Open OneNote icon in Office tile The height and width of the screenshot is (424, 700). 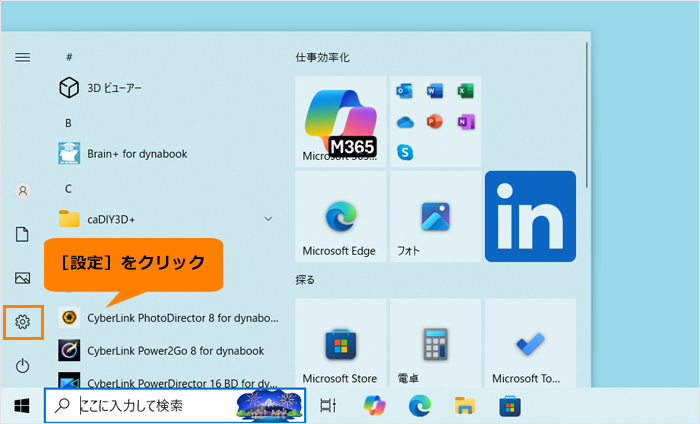[x=466, y=121]
